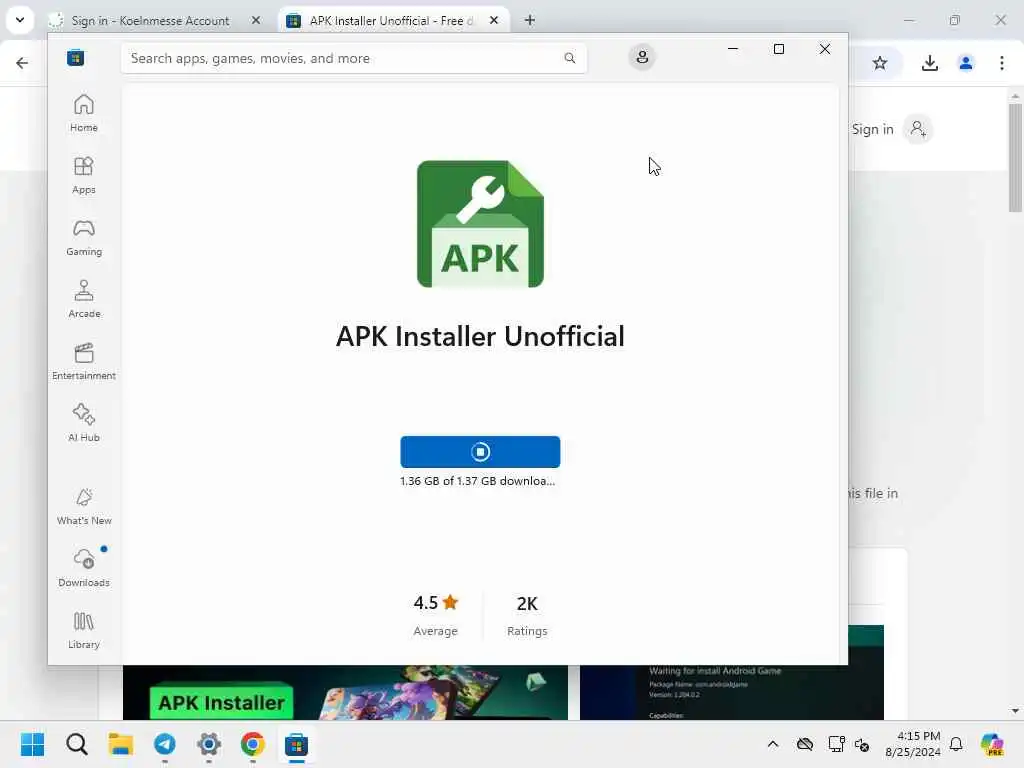
Task: Open the clock showing 4:15 PM
Action: pyautogui.click(x=912, y=744)
